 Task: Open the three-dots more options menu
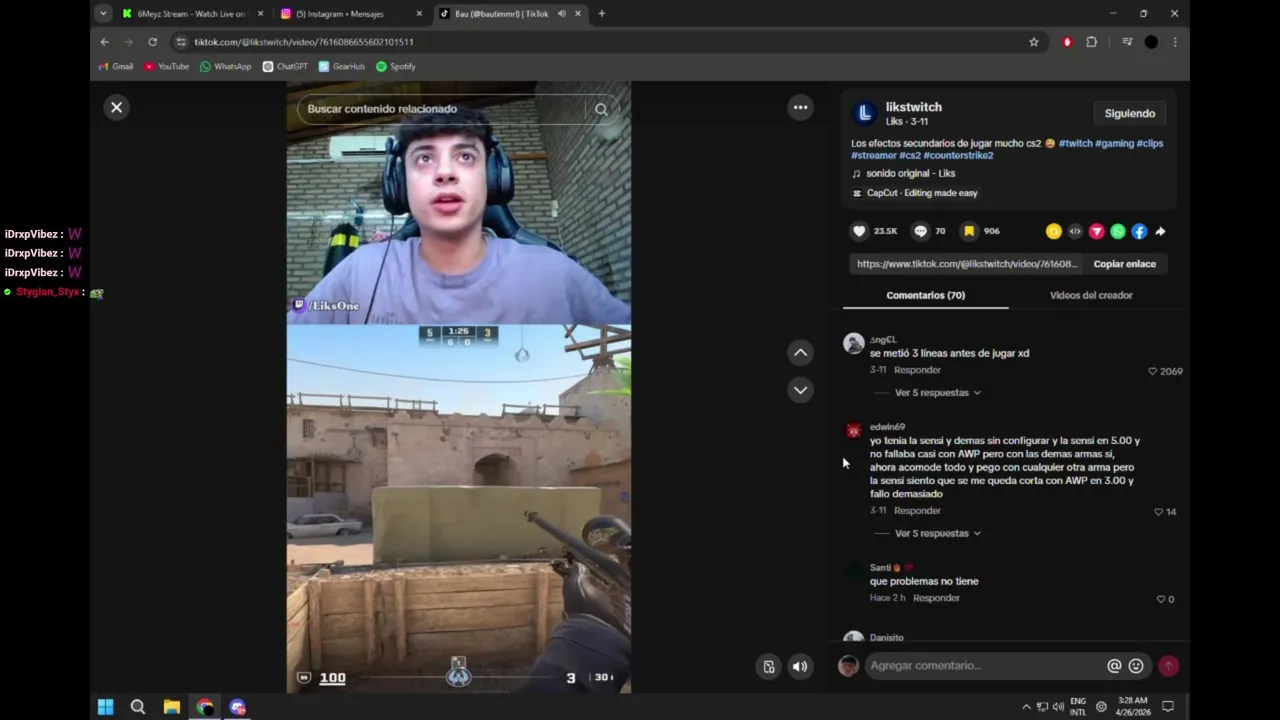[800, 107]
